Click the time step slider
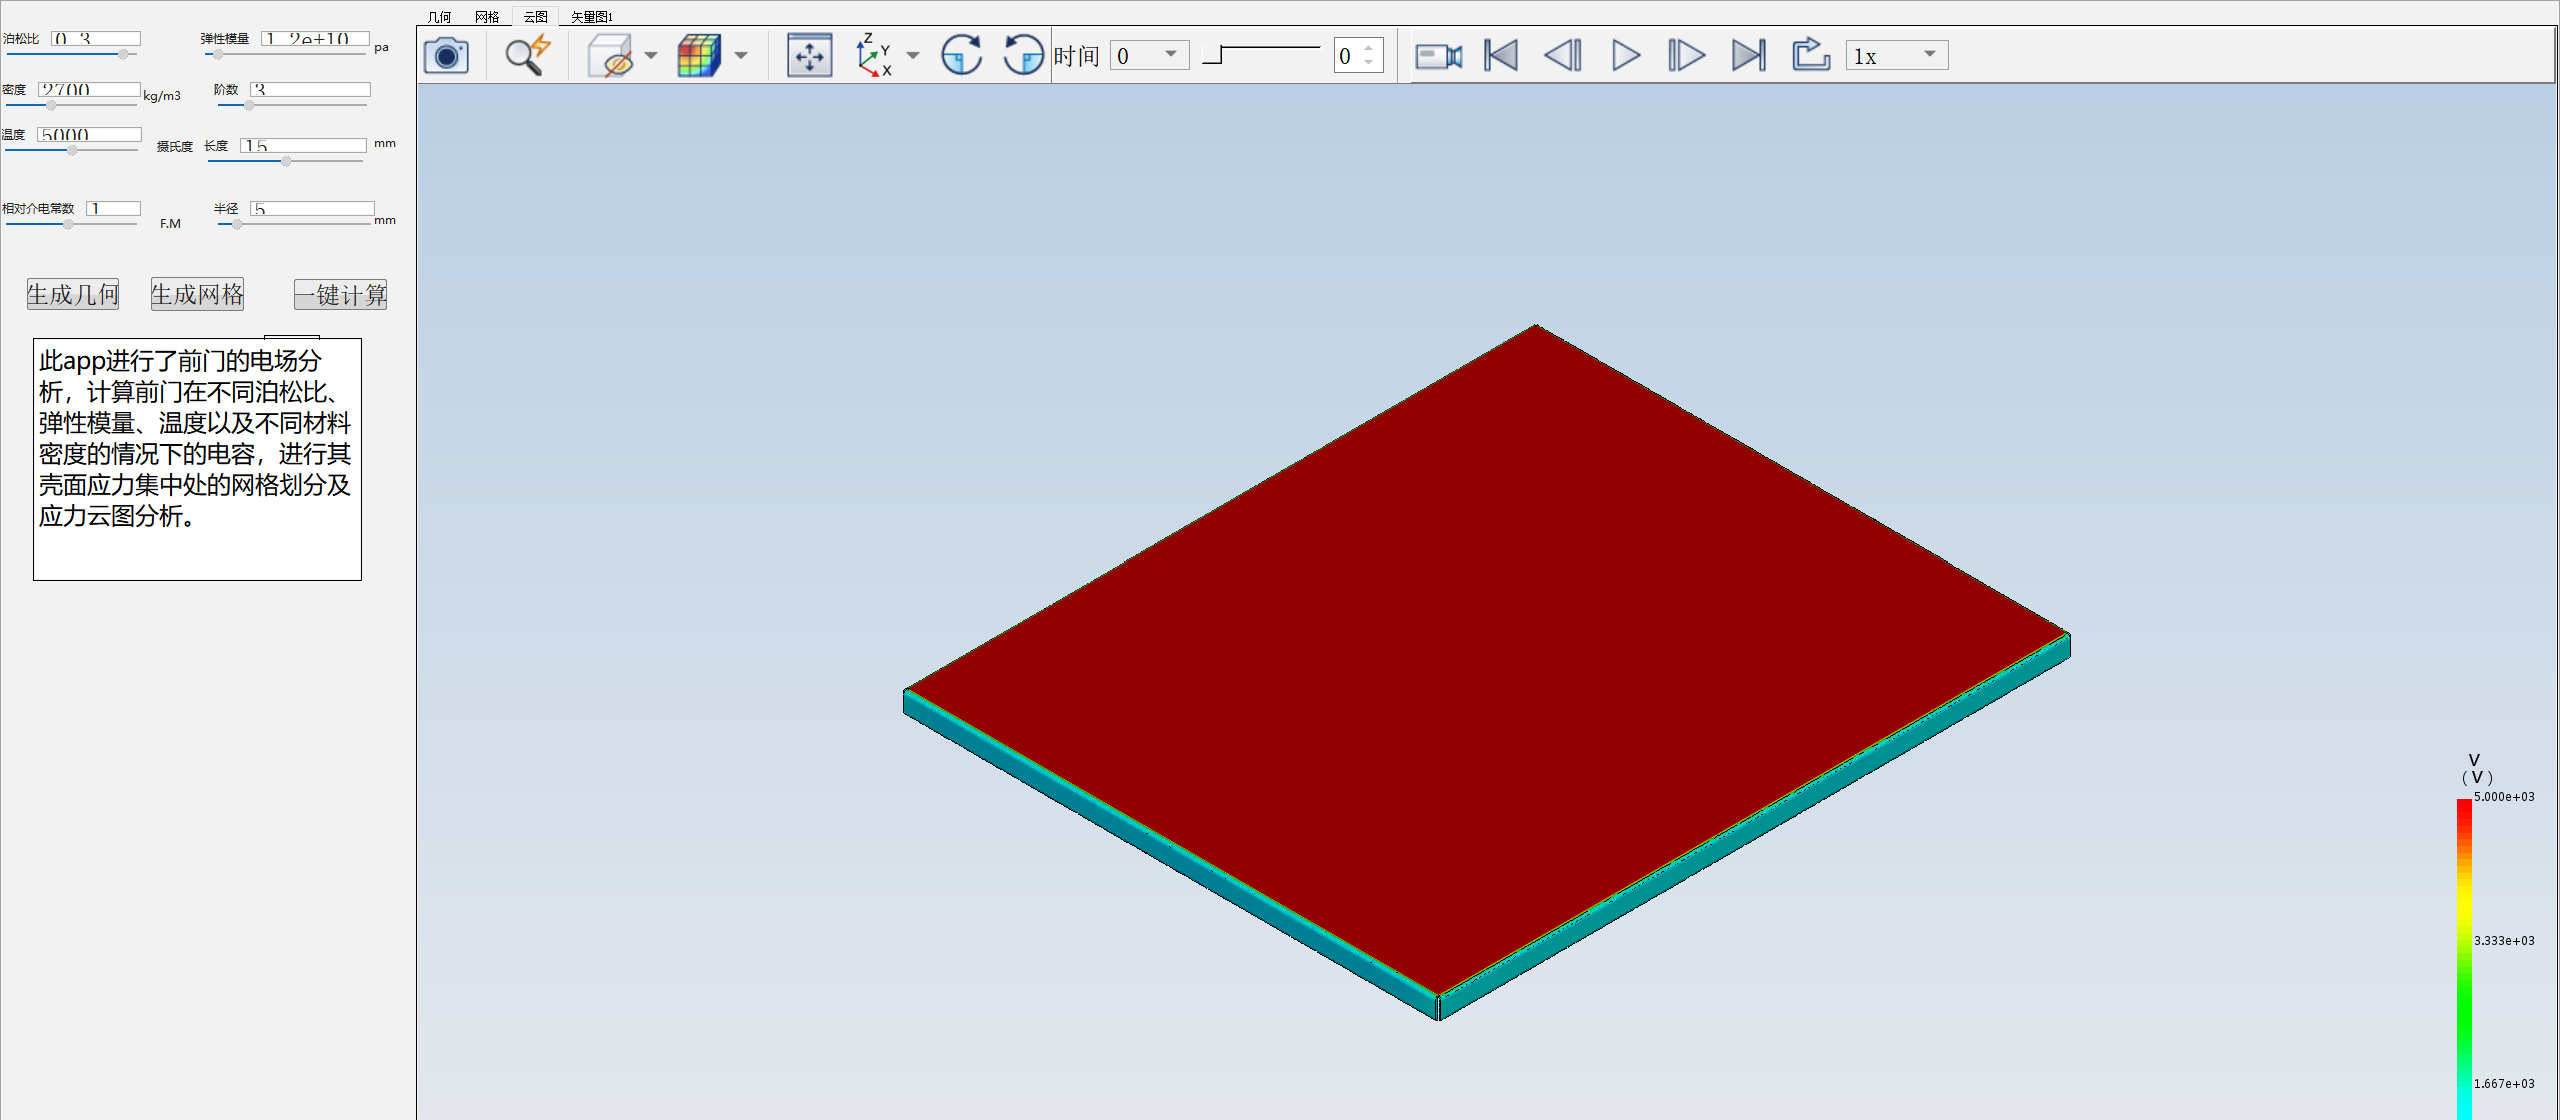 point(1261,54)
